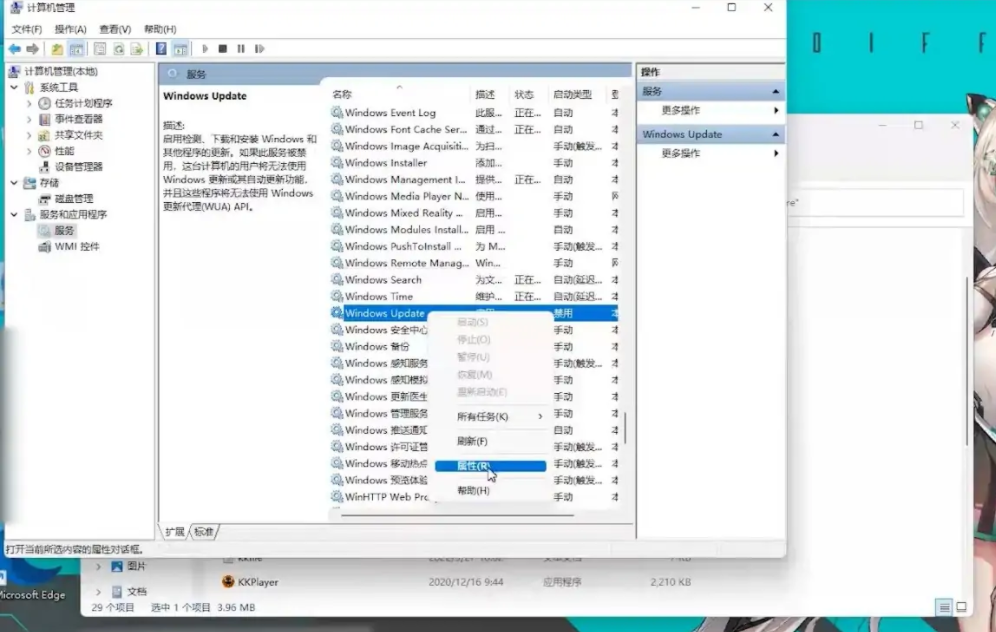Export the list using the toolbar icon

point(137,49)
